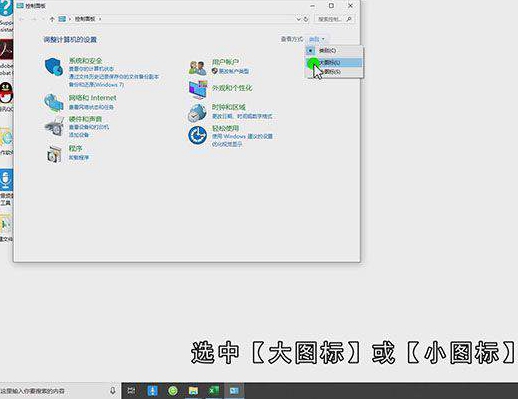Open the blue microphone tool desktop icon

pyautogui.click(x=6, y=180)
